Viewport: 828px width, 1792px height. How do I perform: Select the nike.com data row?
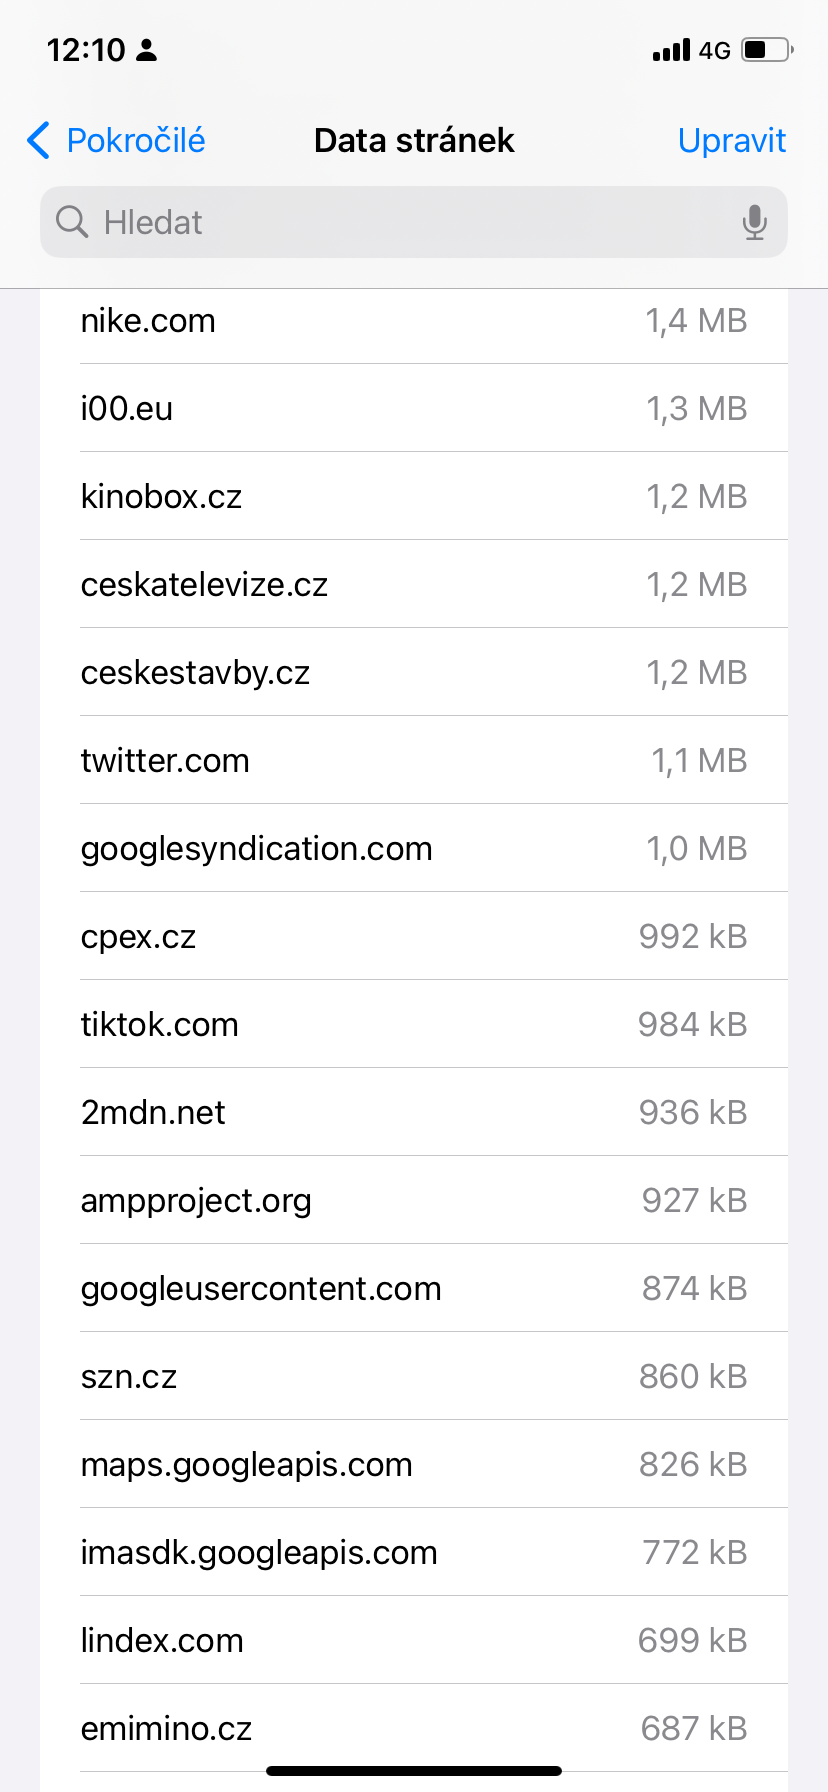[414, 321]
